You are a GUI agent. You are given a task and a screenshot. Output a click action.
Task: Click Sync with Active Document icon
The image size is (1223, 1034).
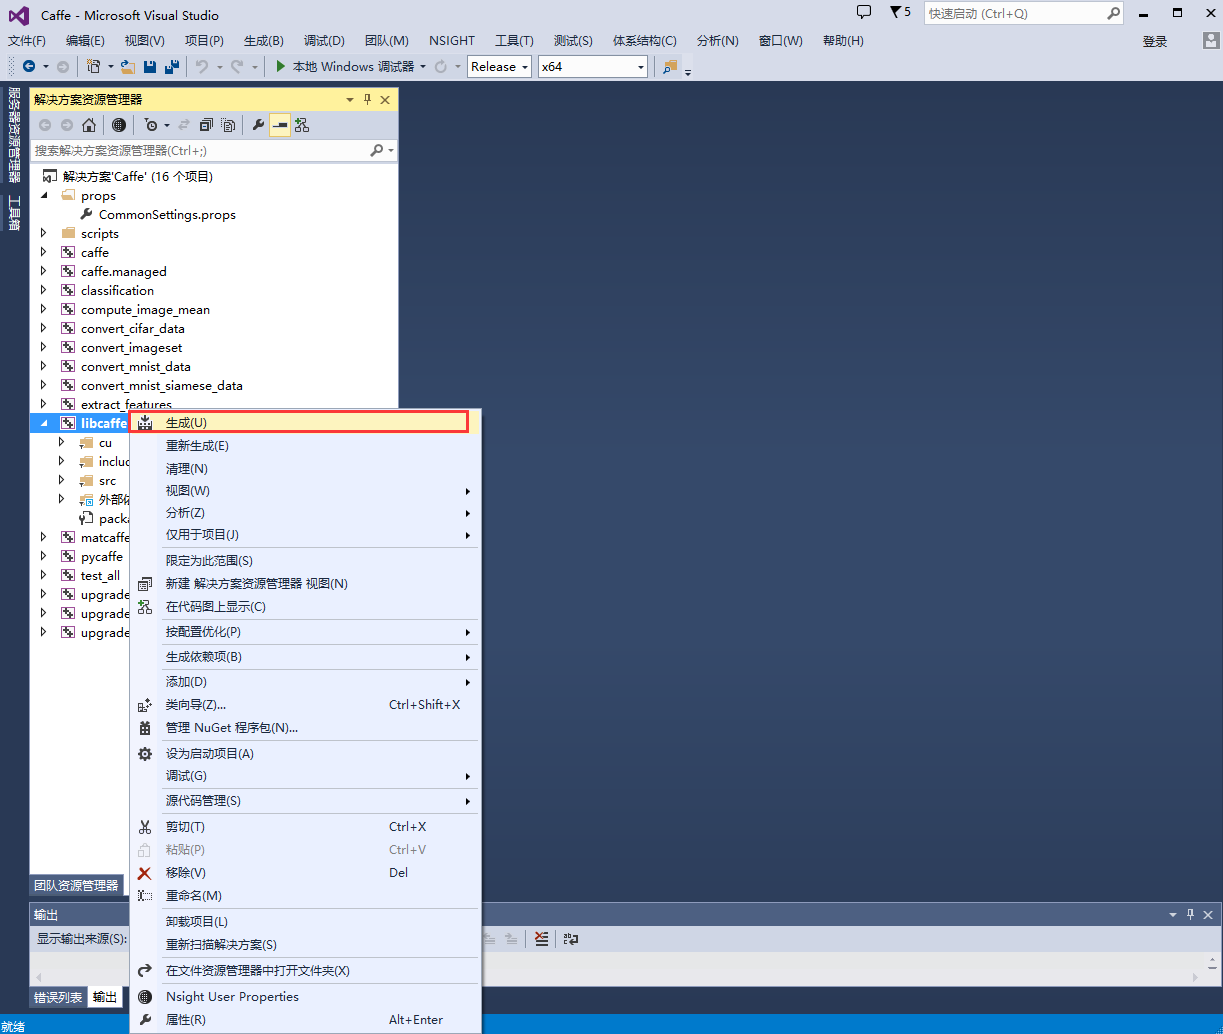(182, 125)
